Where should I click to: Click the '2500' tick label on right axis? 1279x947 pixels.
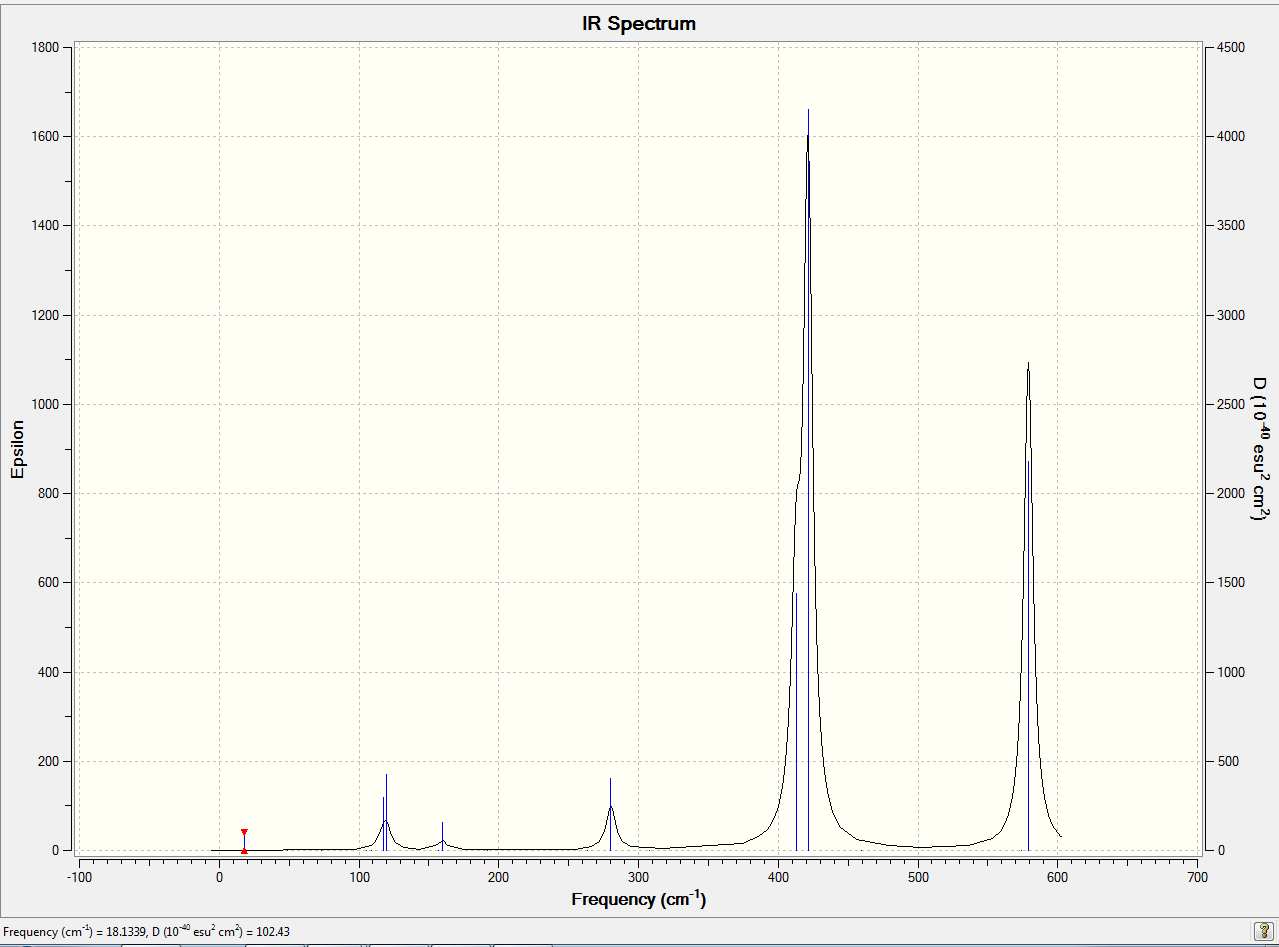(x=1231, y=404)
